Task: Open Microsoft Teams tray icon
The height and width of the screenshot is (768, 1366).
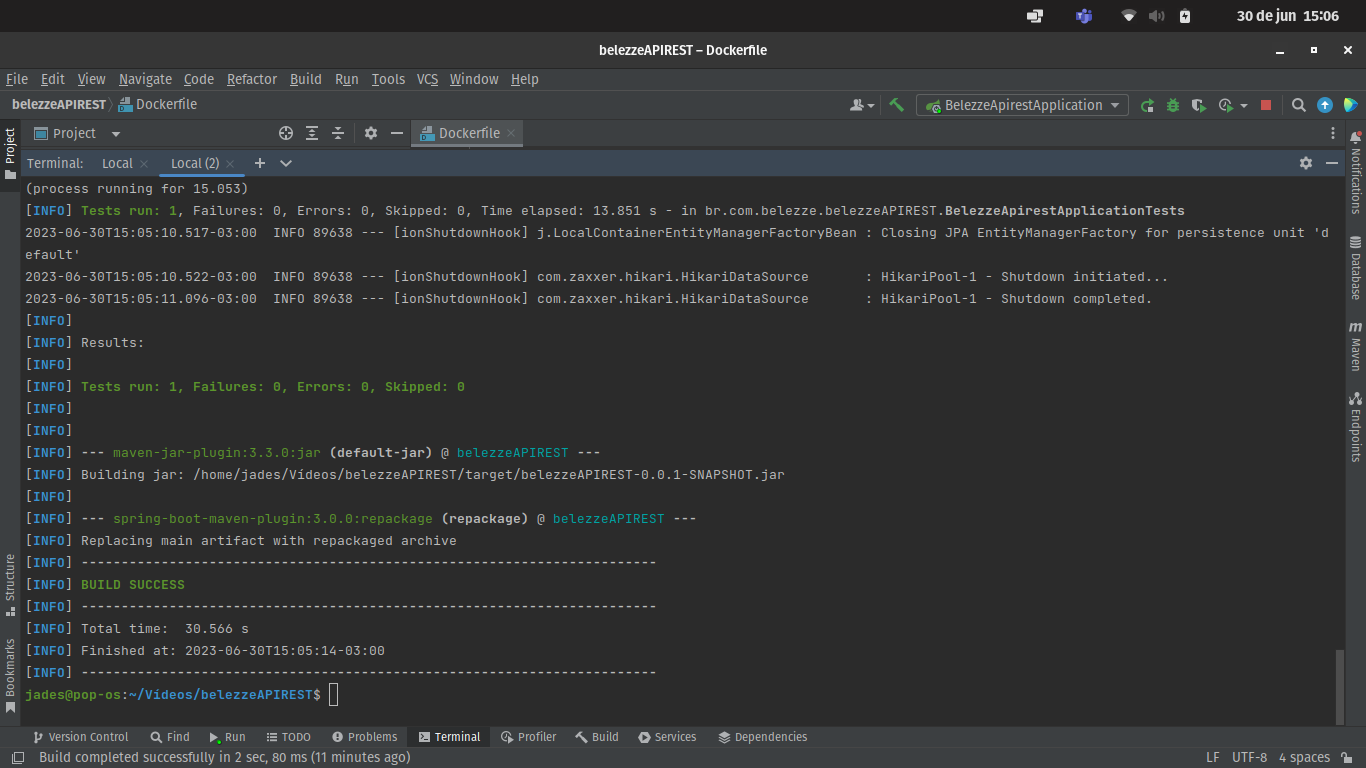Action: coord(1084,16)
